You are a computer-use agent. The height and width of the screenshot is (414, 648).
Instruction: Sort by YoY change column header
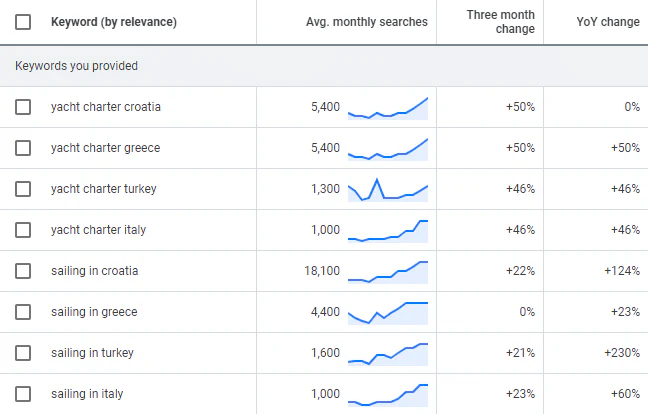point(608,22)
